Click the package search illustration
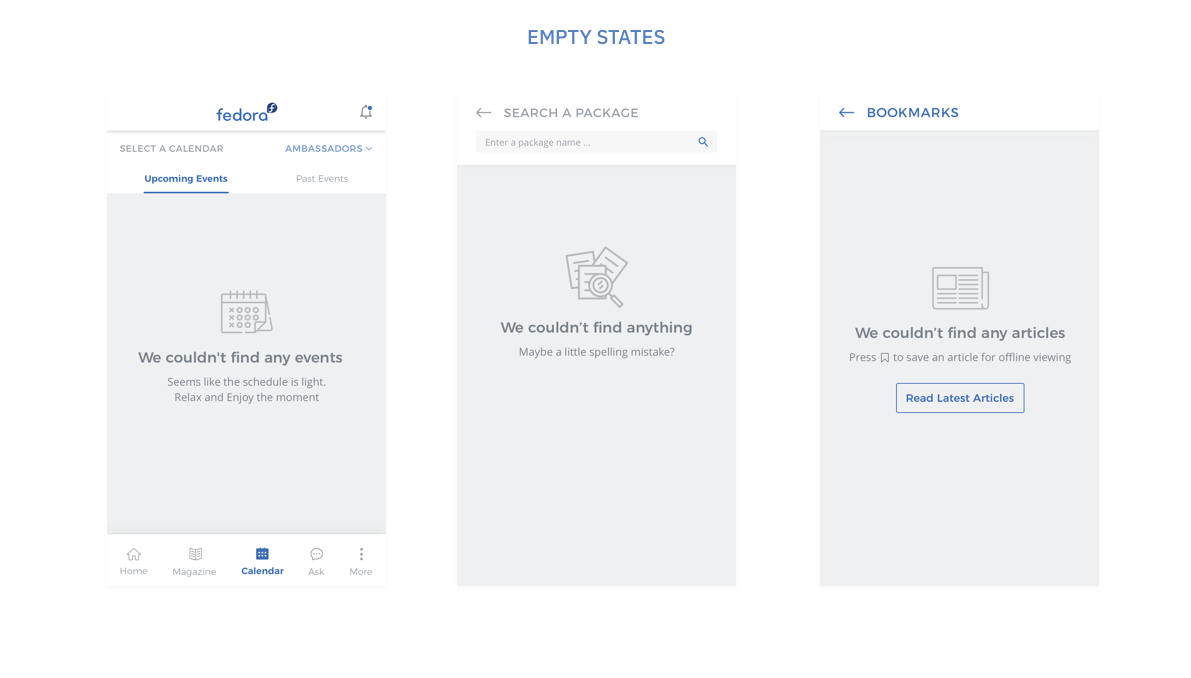1191x678 pixels. (596, 276)
